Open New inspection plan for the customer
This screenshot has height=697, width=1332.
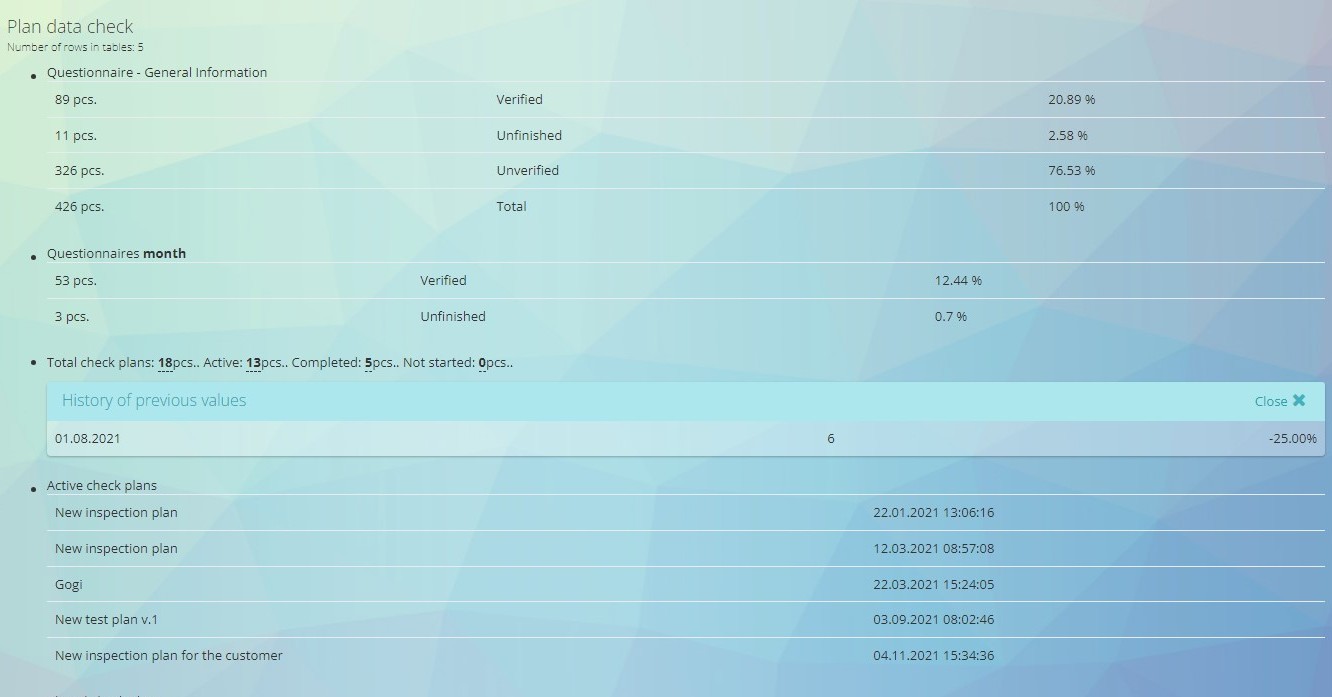pyautogui.click(x=168, y=656)
